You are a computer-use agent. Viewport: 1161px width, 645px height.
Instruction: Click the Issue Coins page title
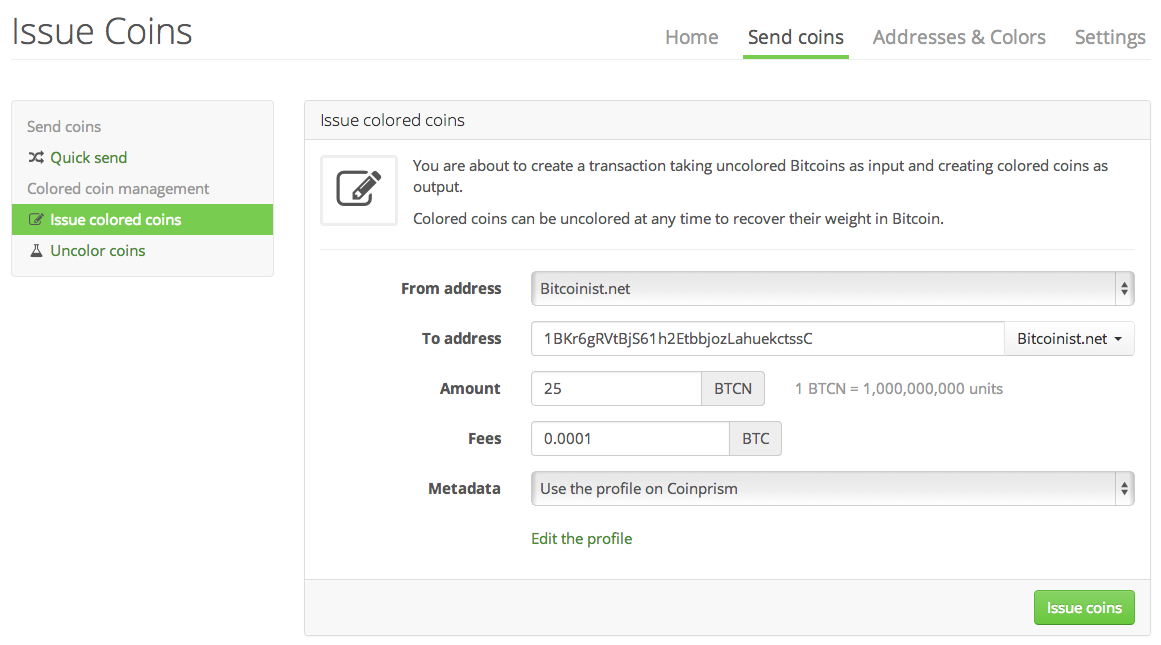102,32
